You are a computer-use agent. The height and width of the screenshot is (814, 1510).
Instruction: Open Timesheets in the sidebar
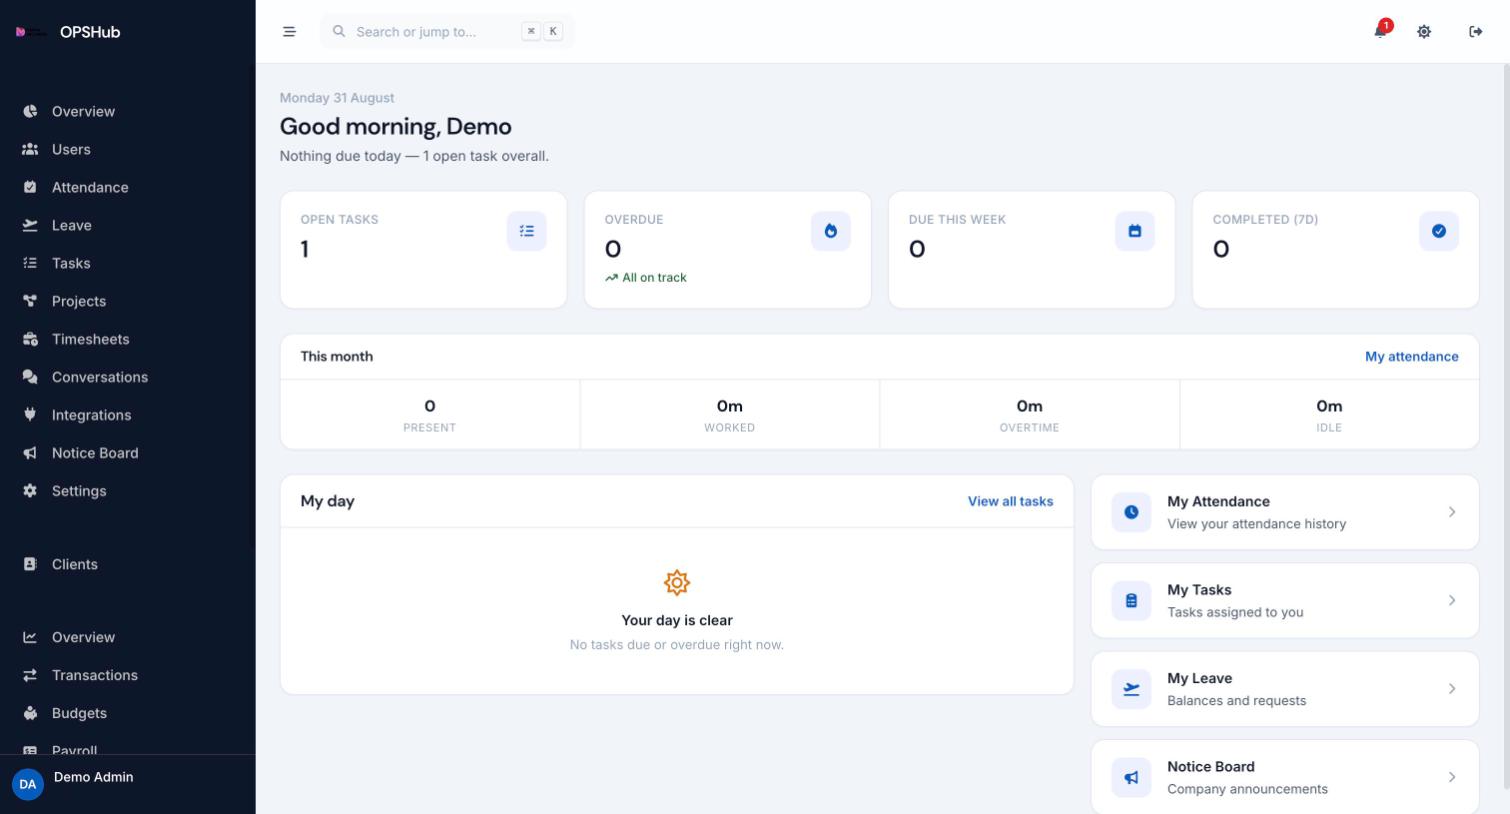click(x=127, y=339)
